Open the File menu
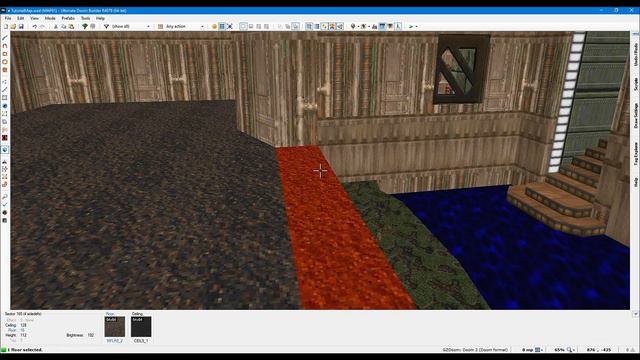 (8, 18)
